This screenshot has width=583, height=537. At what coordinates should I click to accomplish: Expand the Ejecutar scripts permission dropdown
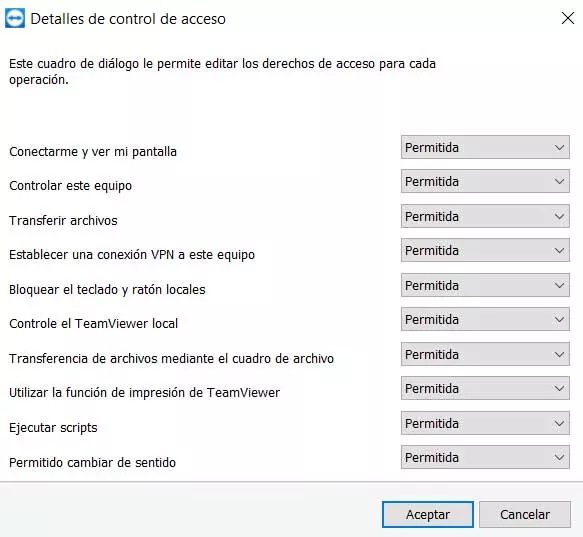[x=485, y=423]
